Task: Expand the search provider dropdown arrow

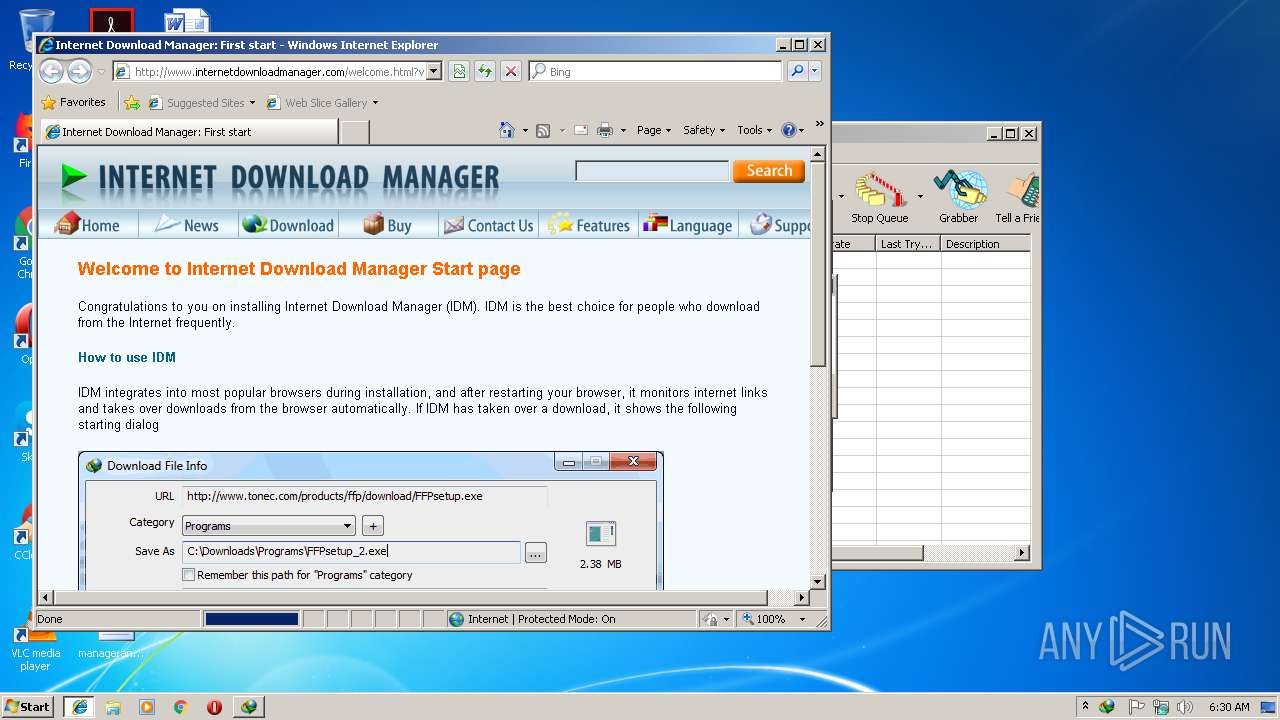Action: pyautogui.click(x=815, y=71)
